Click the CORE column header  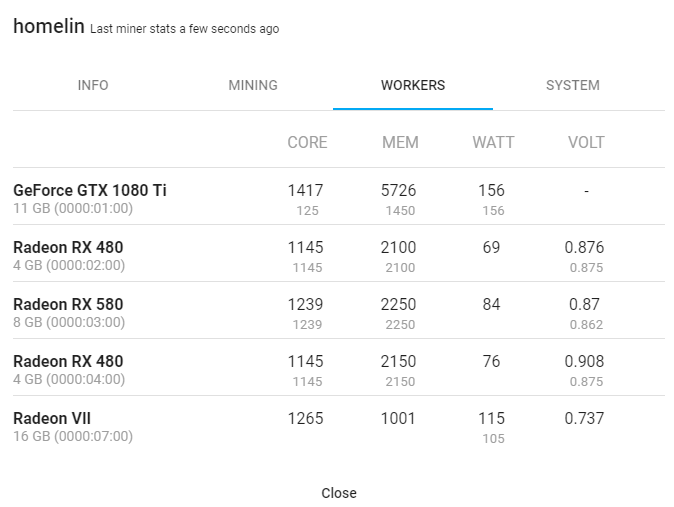pyautogui.click(x=307, y=142)
